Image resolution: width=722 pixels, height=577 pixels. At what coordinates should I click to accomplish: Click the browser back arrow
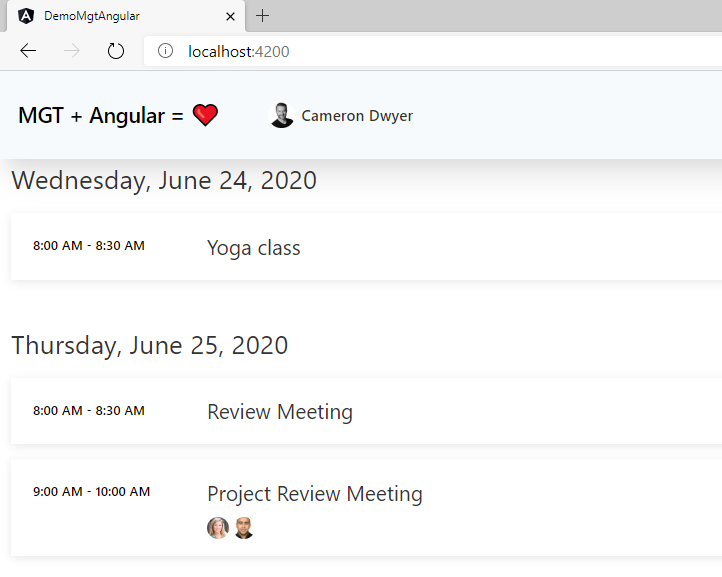pyautogui.click(x=28, y=51)
